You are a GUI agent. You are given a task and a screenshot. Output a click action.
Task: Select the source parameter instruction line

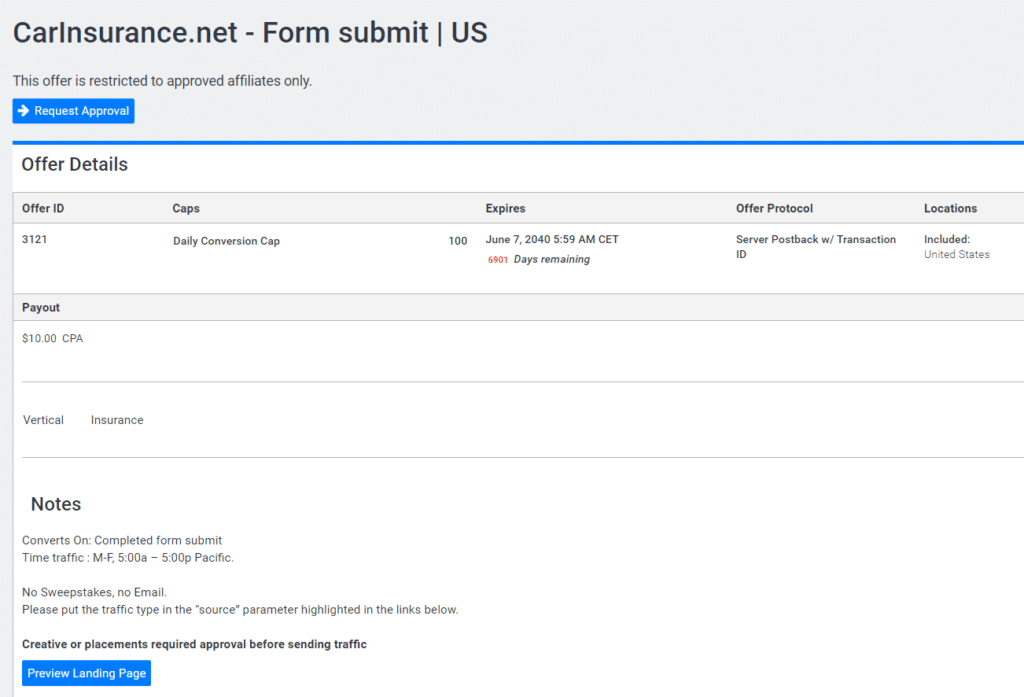click(240, 609)
